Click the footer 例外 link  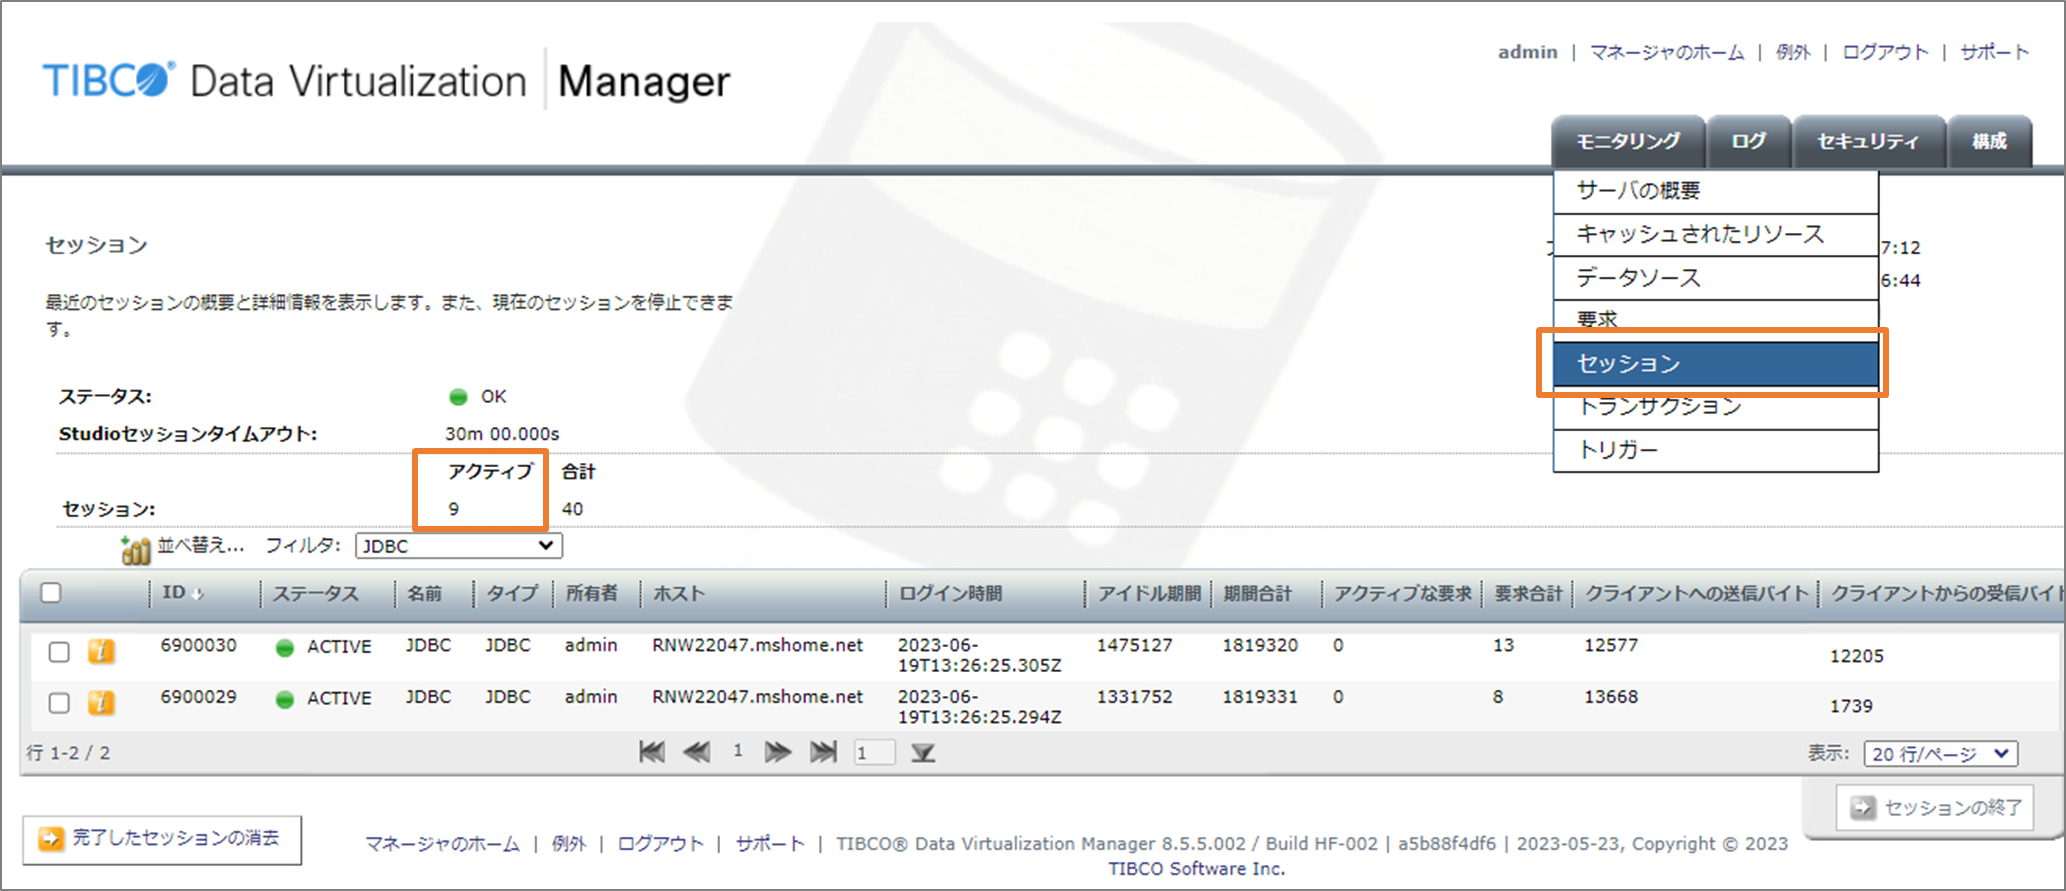pos(569,844)
